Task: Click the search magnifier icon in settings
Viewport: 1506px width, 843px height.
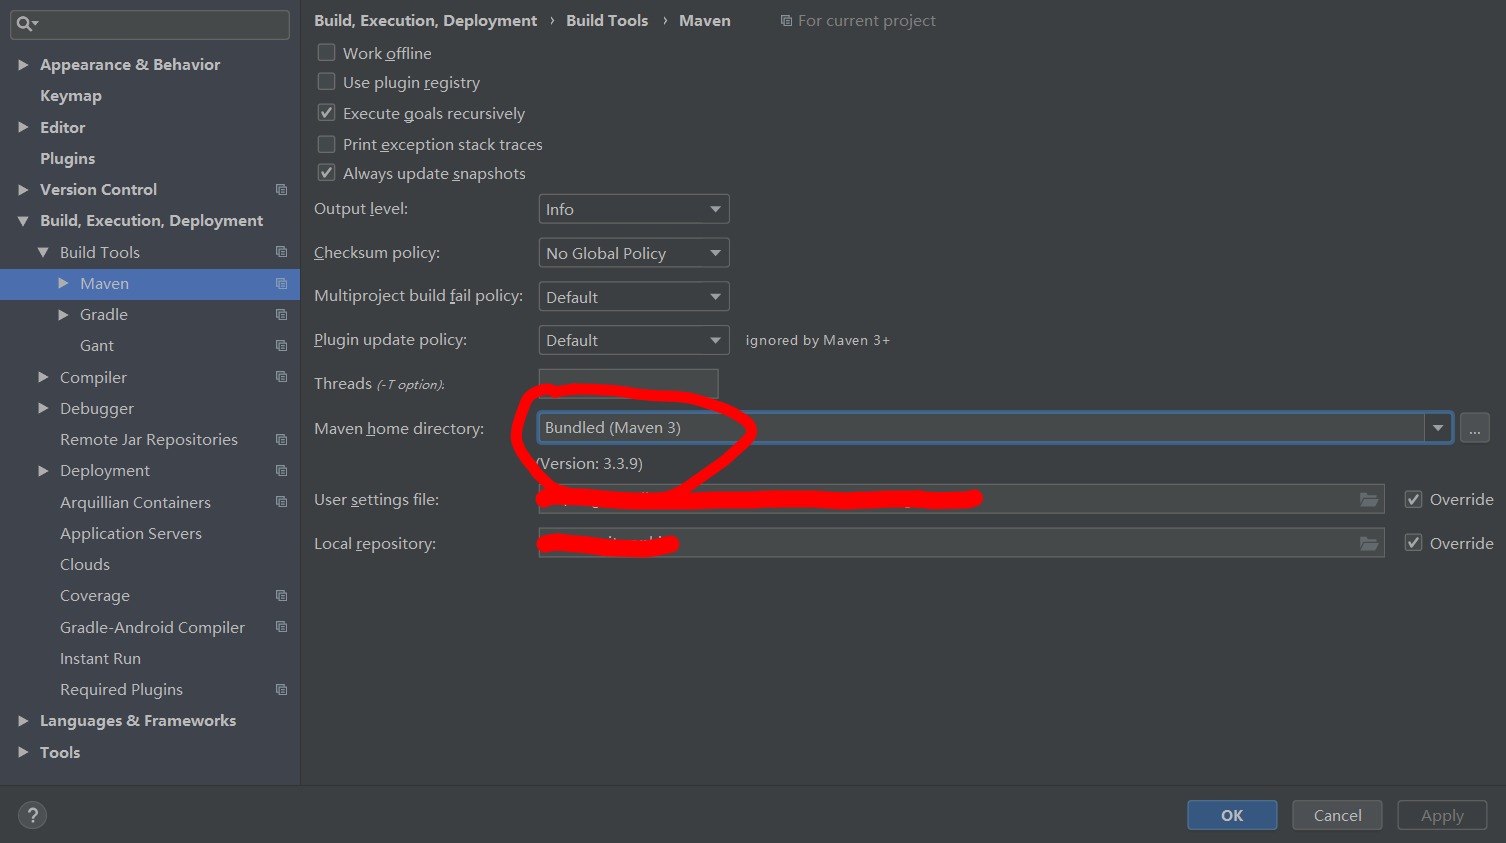Action: coord(25,24)
